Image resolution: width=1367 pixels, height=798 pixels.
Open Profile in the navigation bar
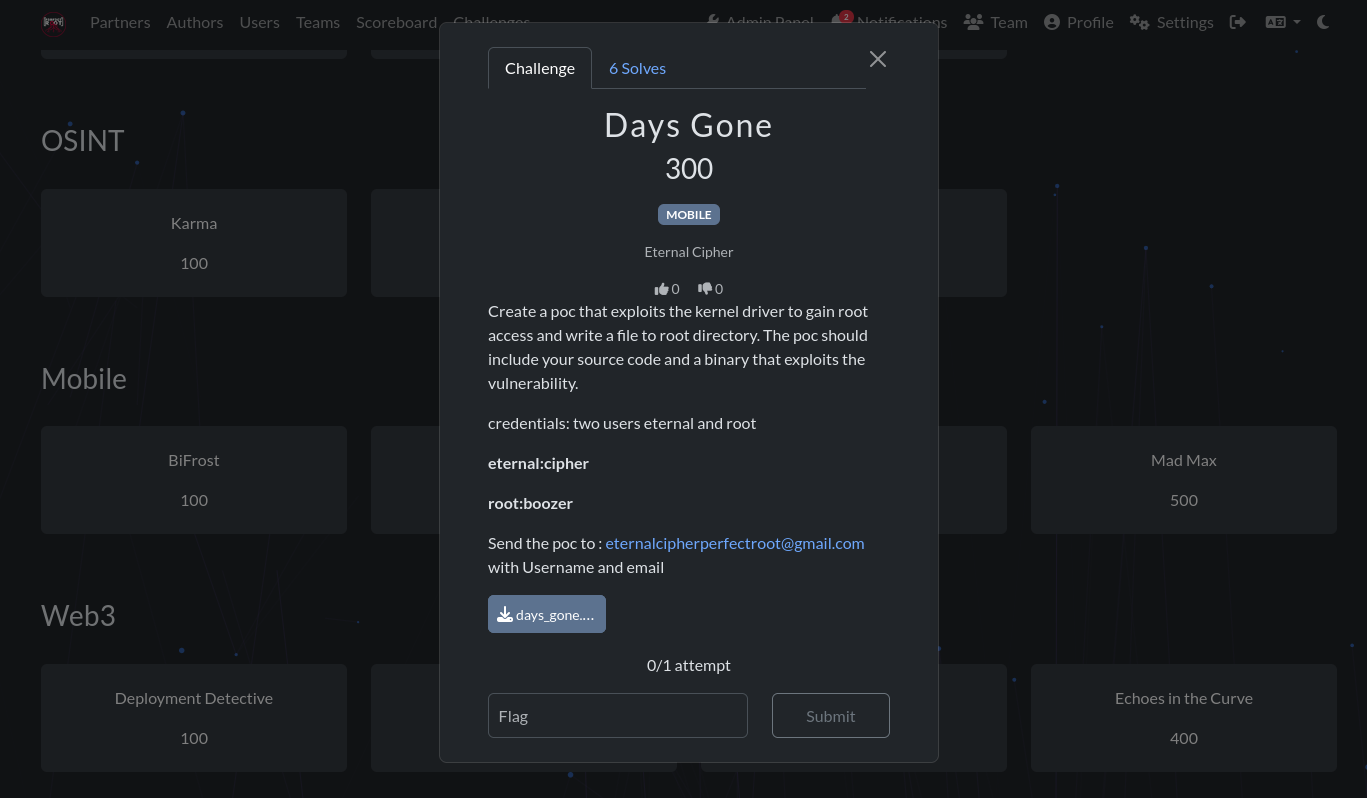click(x=1078, y=22)
